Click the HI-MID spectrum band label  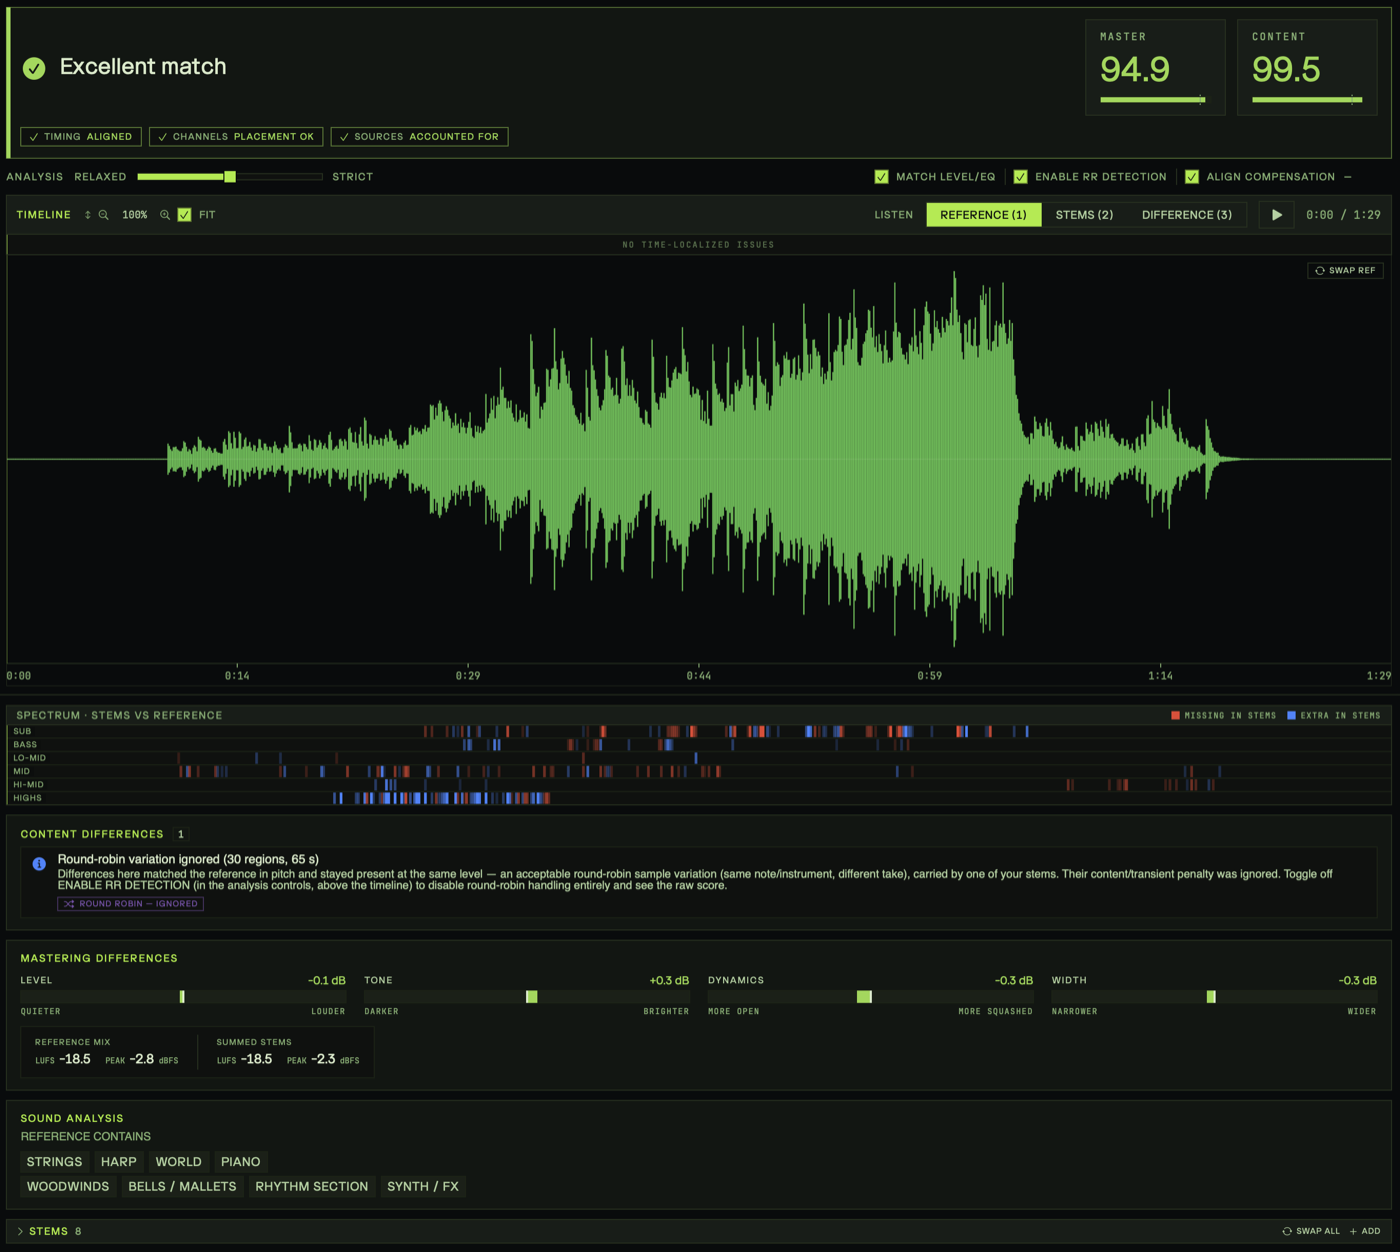[29, 785]
